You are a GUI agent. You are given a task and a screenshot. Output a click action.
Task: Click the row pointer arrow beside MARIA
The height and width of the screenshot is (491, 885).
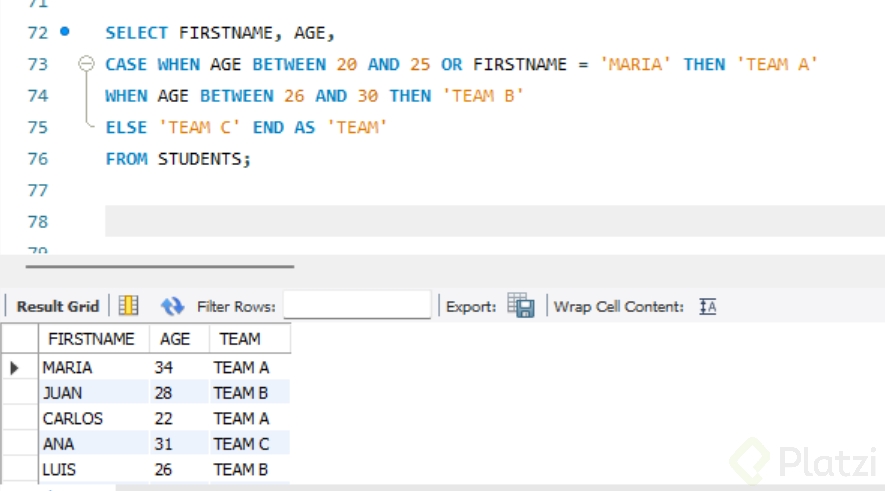tap(15, 368)
